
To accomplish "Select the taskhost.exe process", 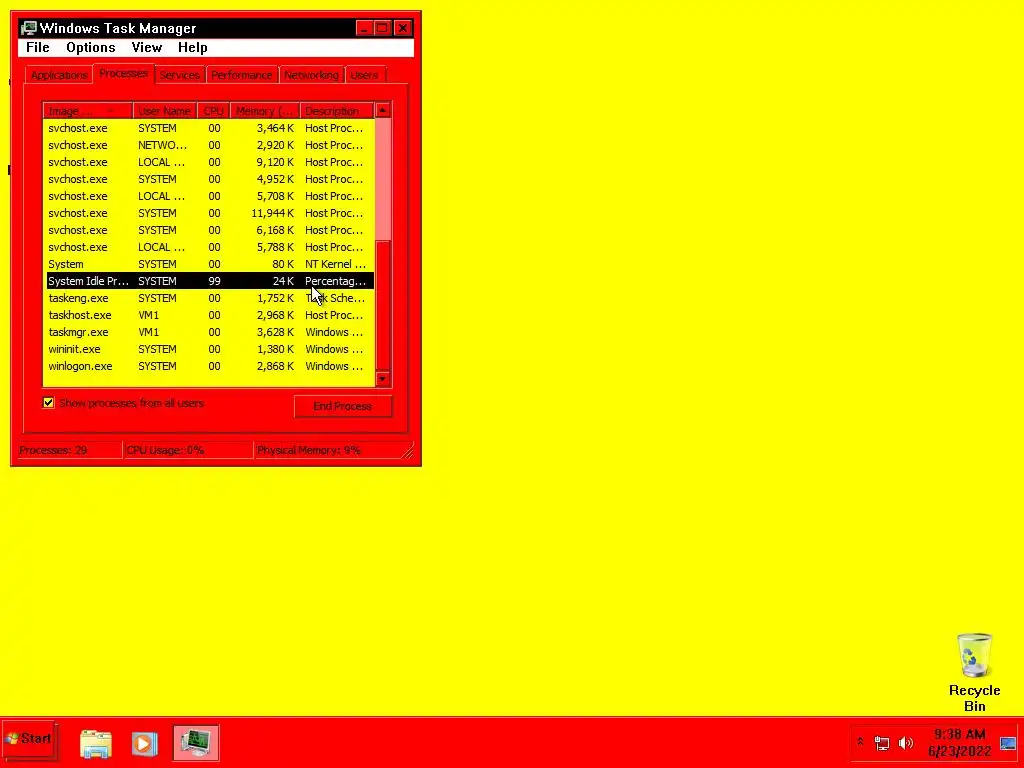I will (x=208, y=315).
